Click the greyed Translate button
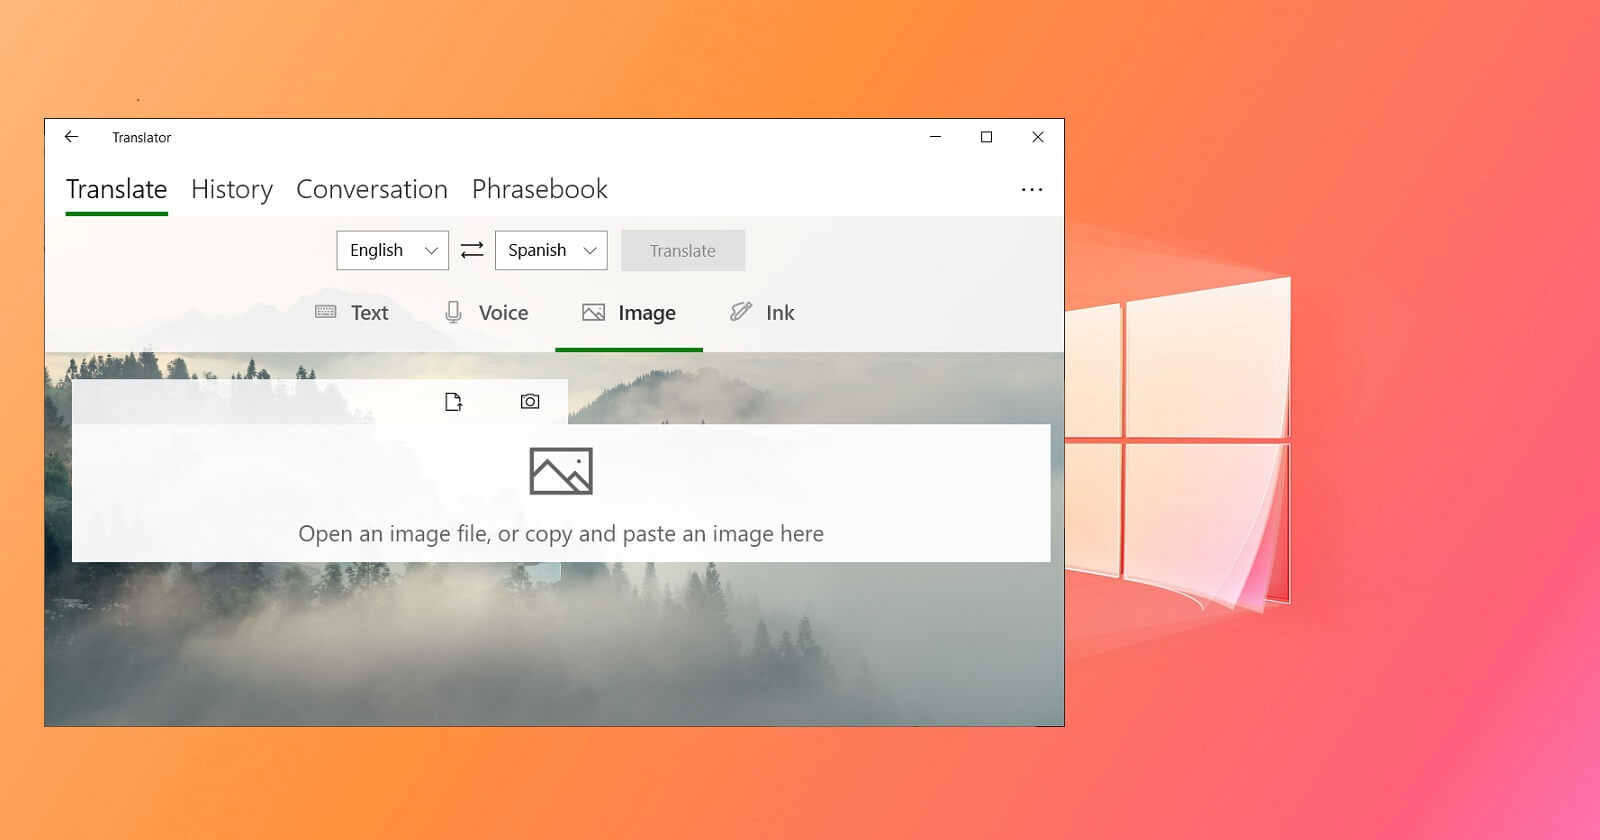The image size is (1600, 840). (683, 250)
